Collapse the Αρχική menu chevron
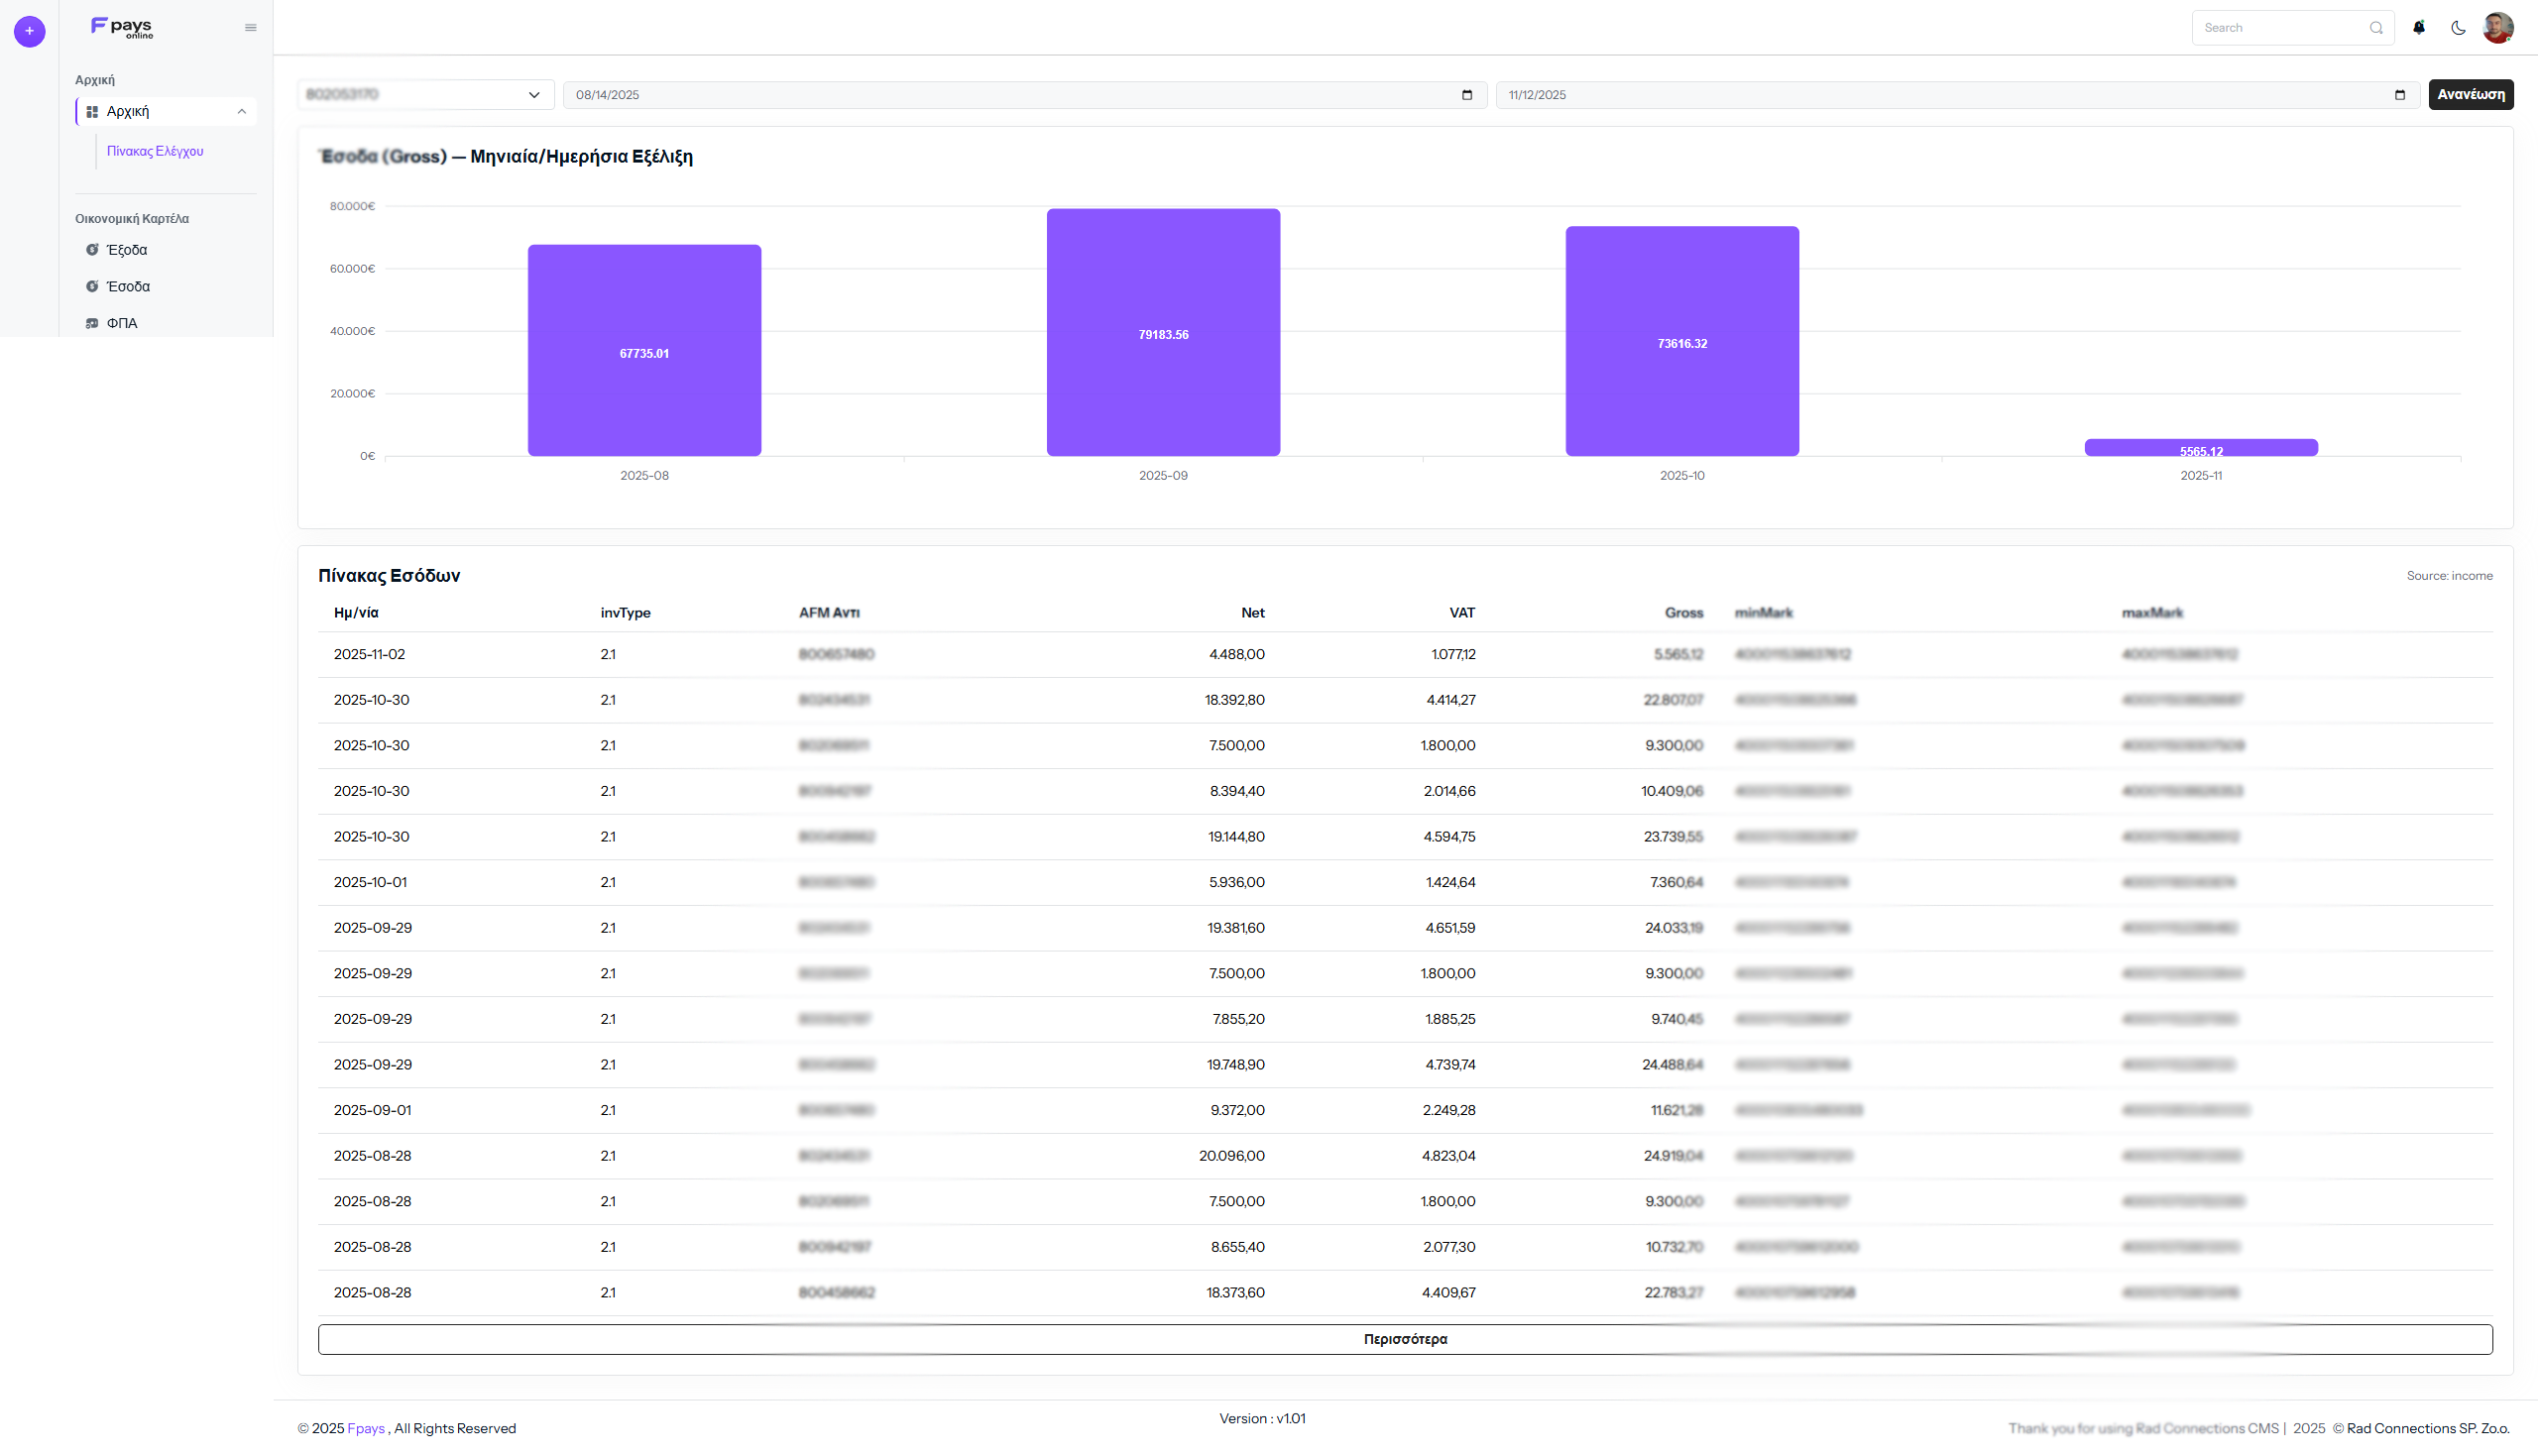 click(x=241, y=112)
